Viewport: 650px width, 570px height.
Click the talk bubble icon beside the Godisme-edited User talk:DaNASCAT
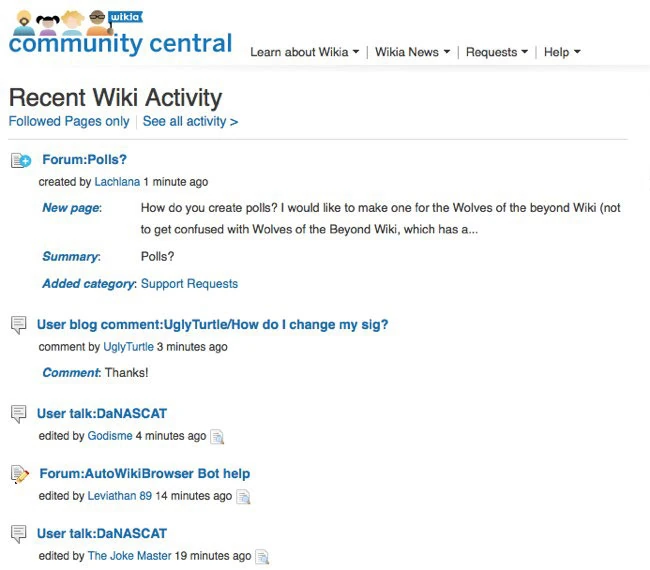18,414
